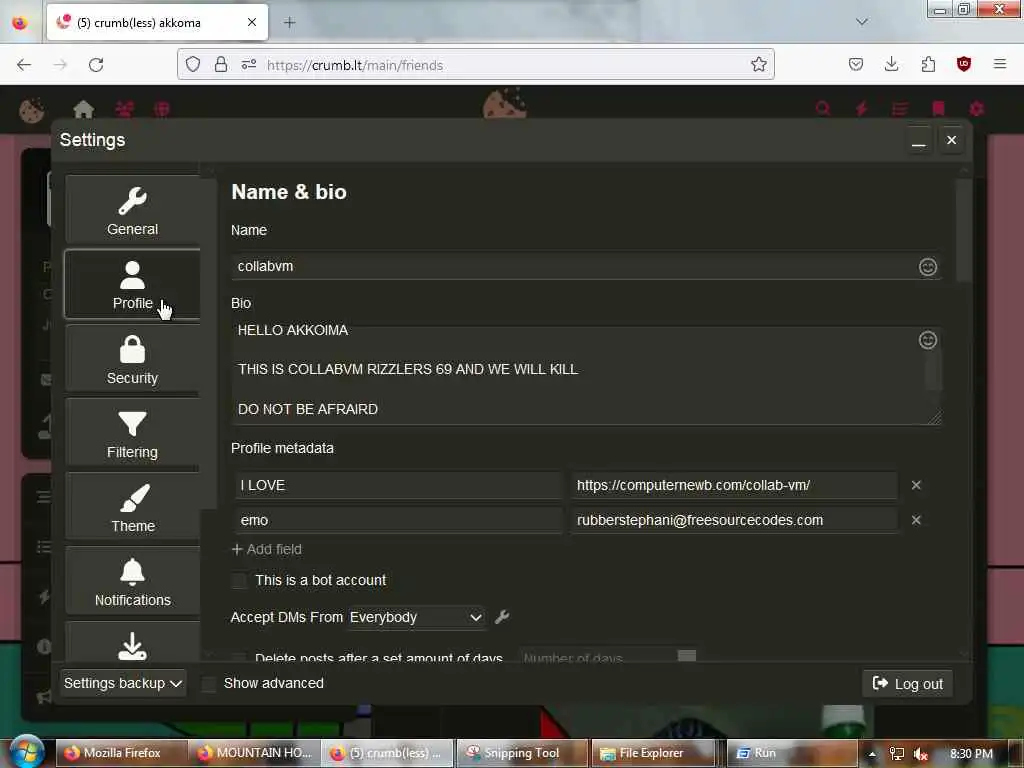
Task: Open Firefox extensions menu
Action: 928,64
